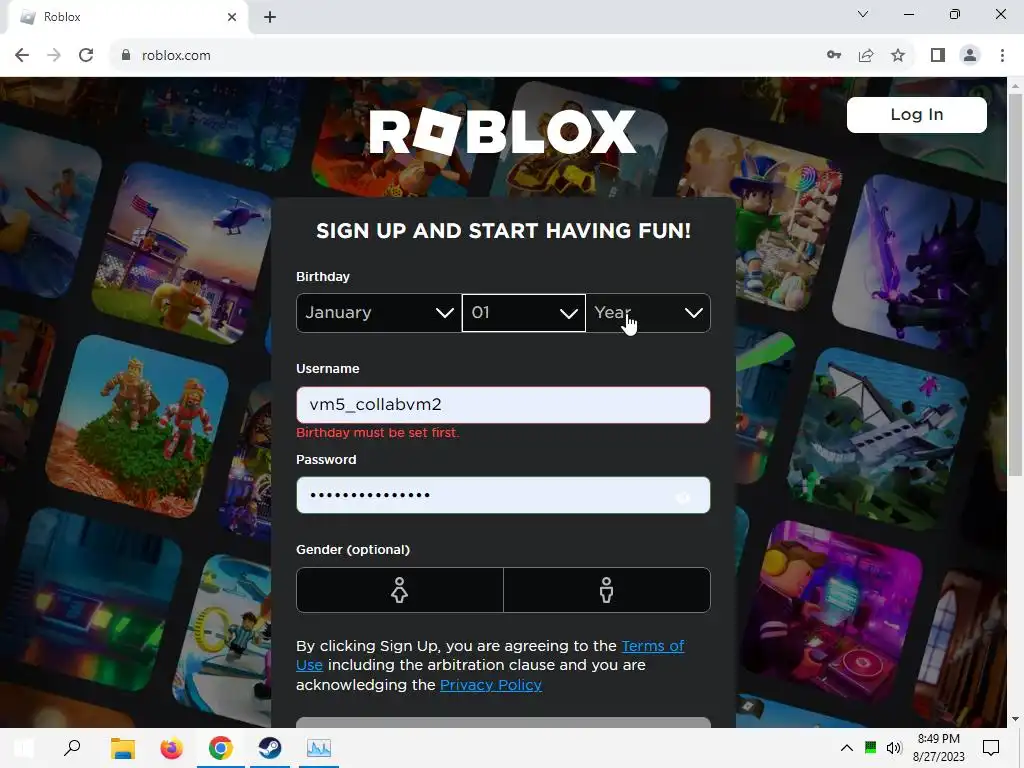Open the tab search chevron
This screenshot has height=768, width=1024.
pyautogui.click(x=863, y=14)
